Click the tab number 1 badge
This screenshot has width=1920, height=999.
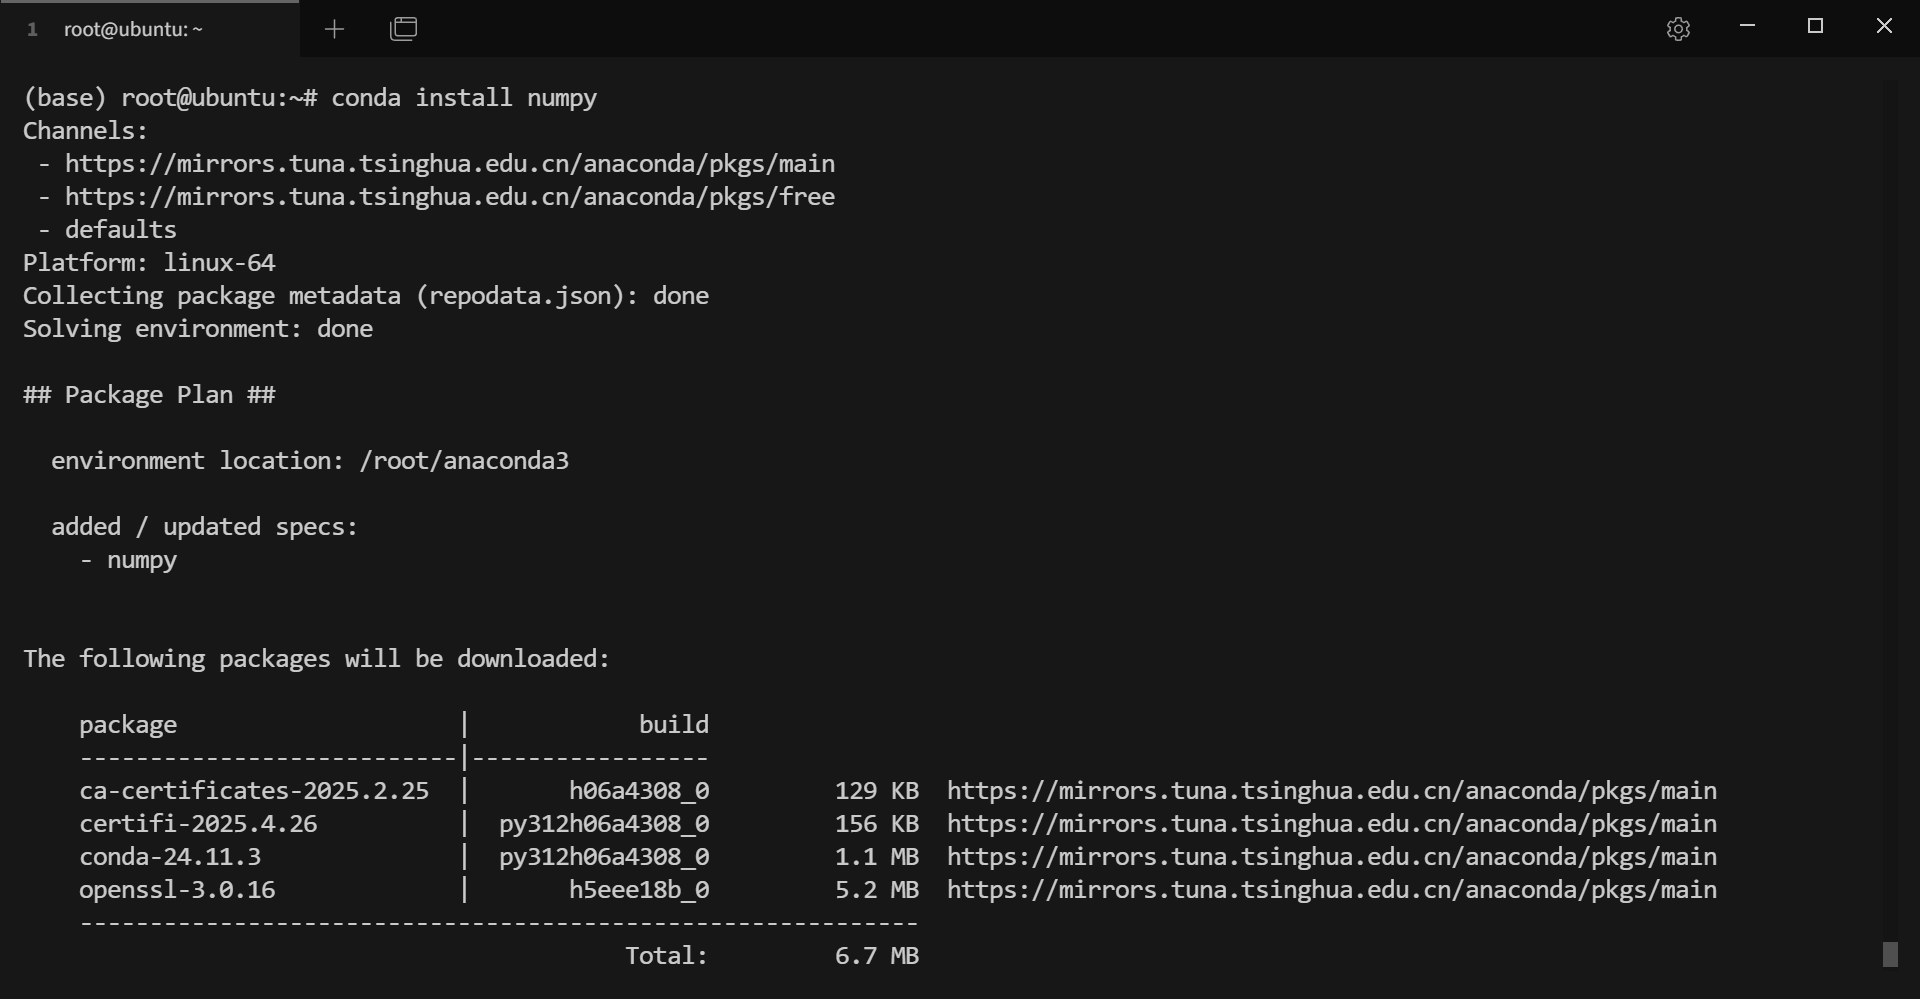coord(32,29)
